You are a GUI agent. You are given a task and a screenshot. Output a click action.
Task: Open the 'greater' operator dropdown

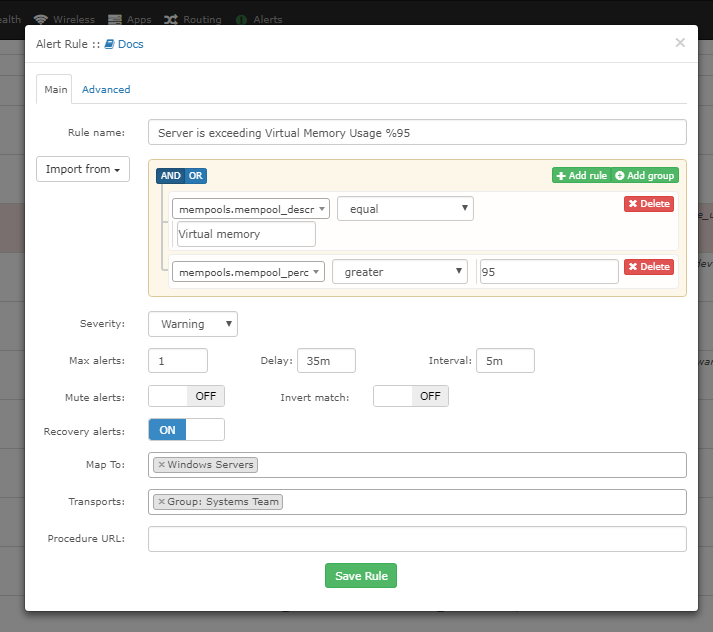pyautogui.click(x=400, y=271)
